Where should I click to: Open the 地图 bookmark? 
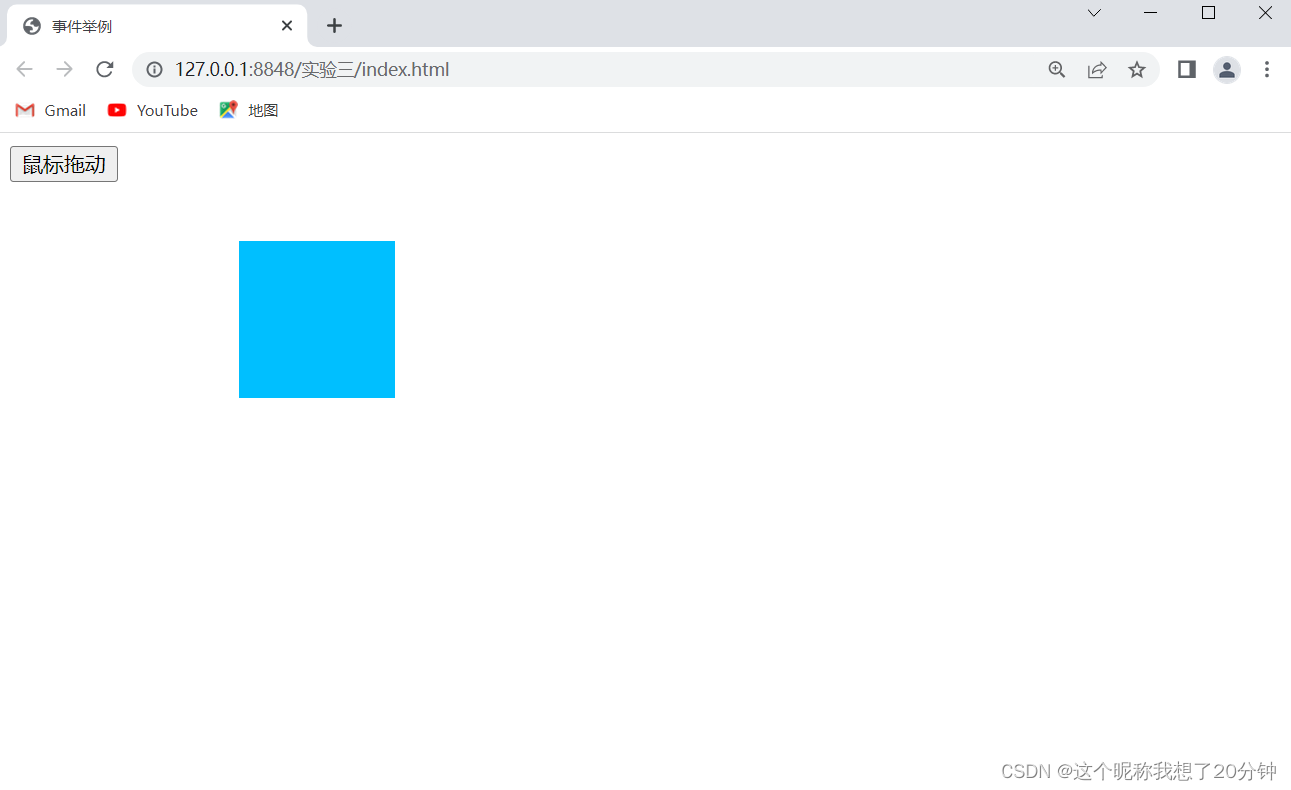coord(249,110)
